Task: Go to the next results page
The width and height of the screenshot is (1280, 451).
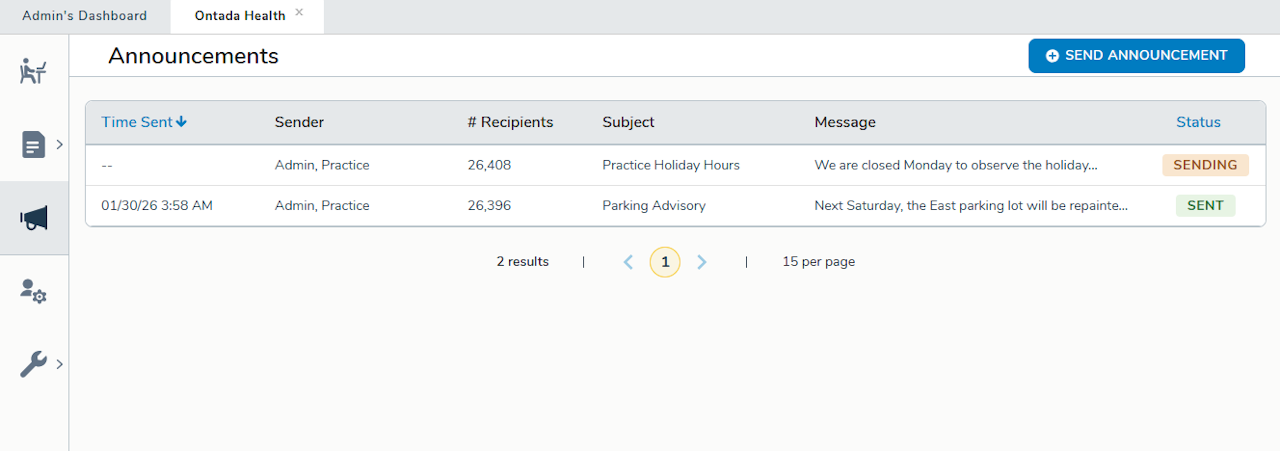Action: click(x=702, y=262)
